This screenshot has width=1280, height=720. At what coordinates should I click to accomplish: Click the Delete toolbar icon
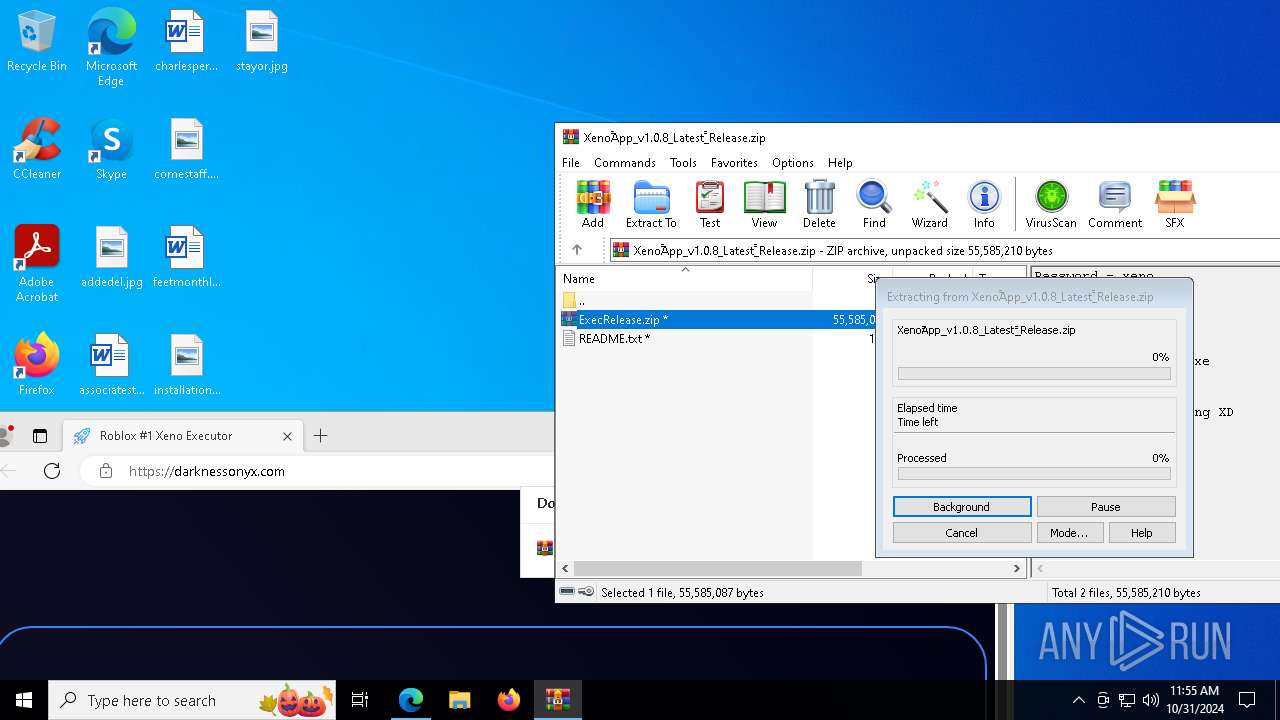pyautogui.click(x=819, y=204)
